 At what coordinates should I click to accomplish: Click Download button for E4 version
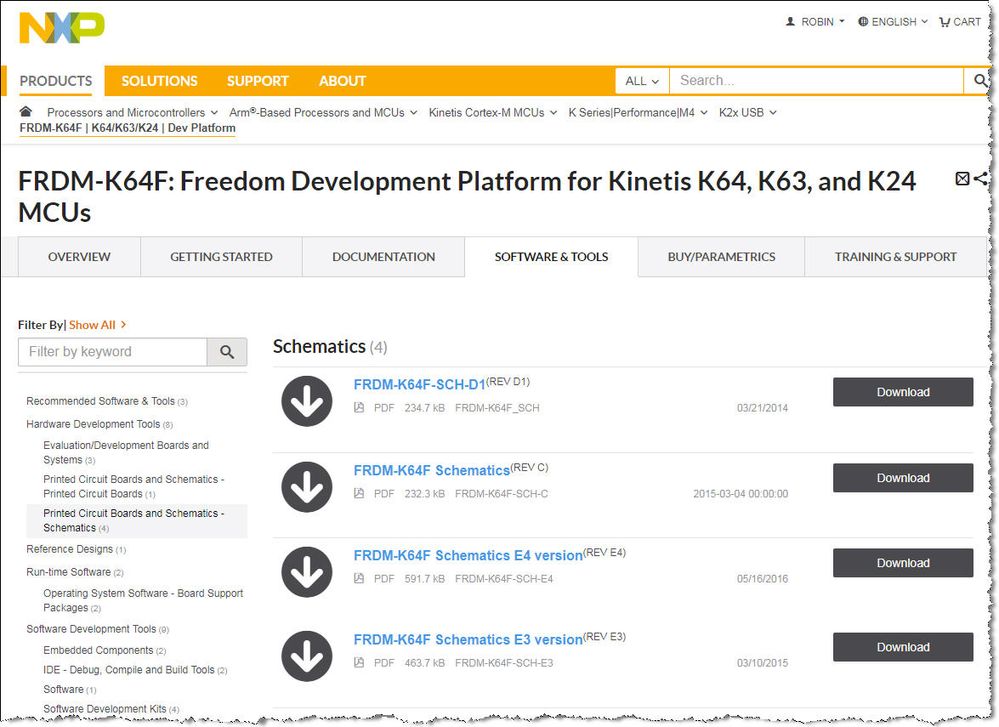tap(903, 563)
